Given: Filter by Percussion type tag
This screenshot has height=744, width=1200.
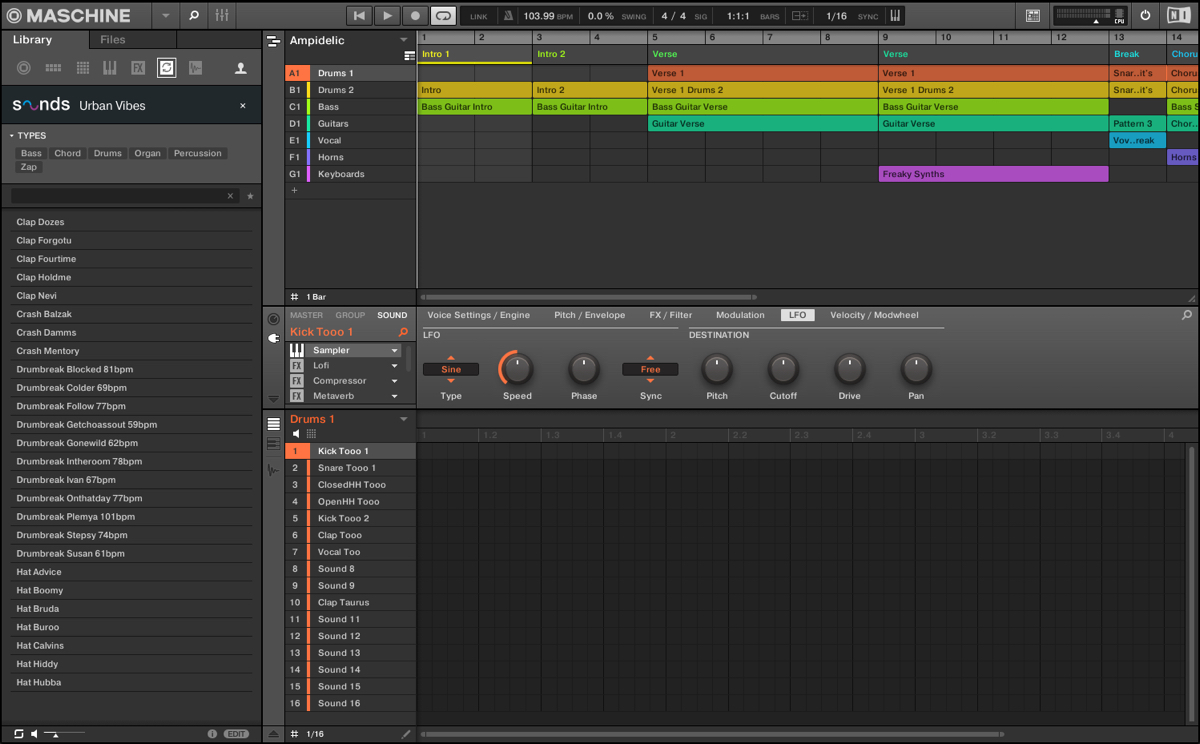Looking at the screenshot, I should (198, 153).
